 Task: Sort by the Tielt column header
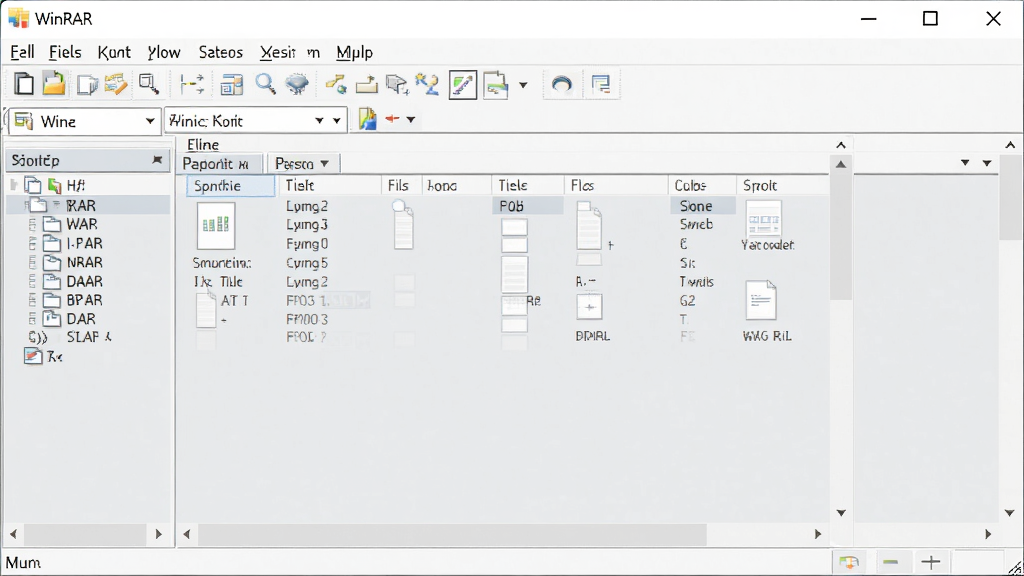point(330,185)
